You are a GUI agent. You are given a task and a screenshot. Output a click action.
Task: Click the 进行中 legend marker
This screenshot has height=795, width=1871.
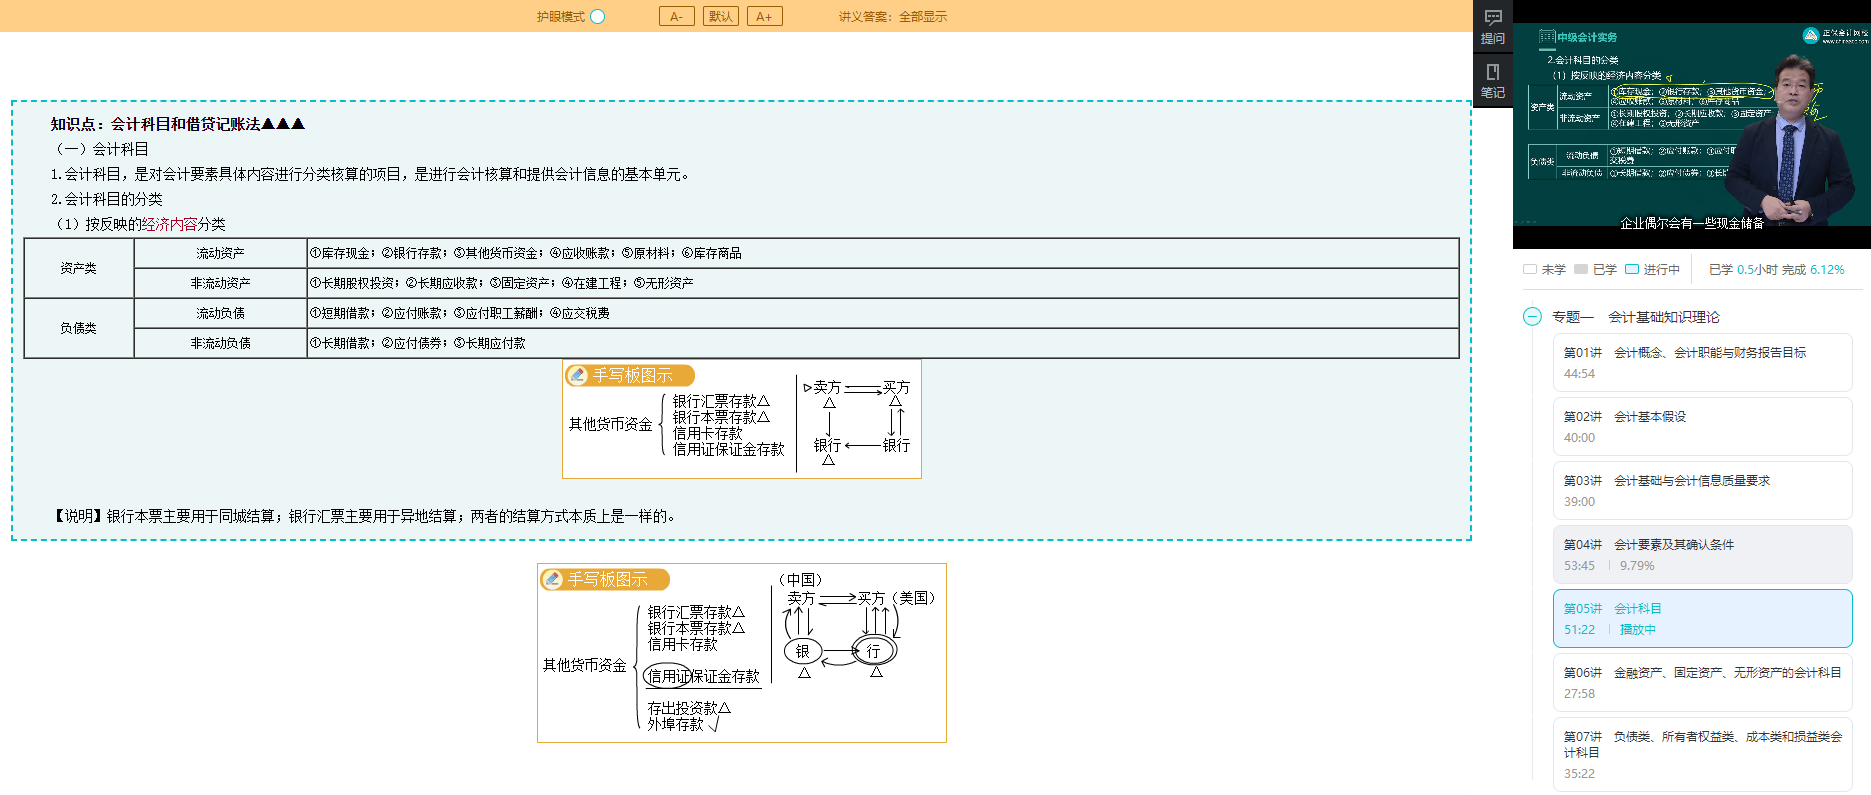(x=1631, y=269)
